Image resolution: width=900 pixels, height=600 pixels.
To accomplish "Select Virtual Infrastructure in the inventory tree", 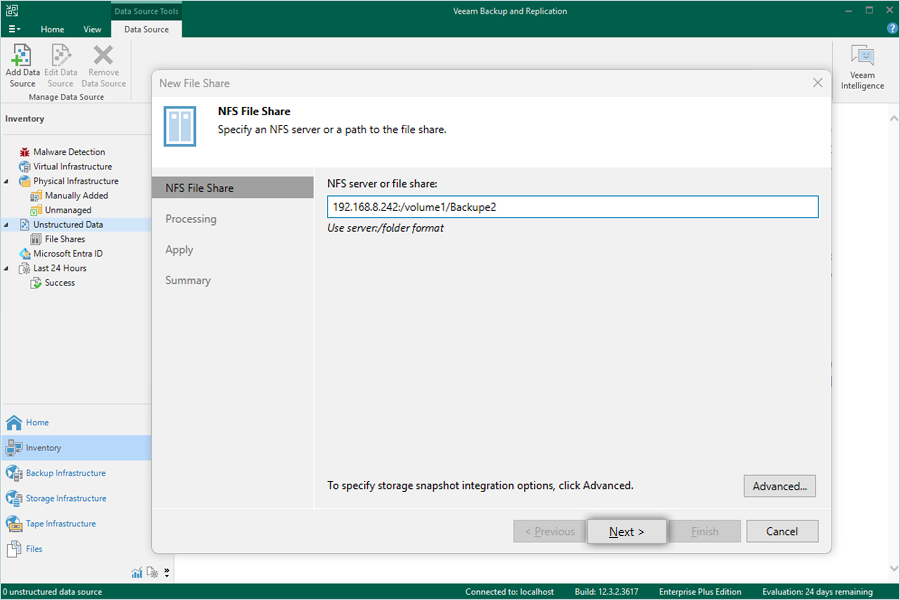I will pyautogui.click(x=72, y=167).
